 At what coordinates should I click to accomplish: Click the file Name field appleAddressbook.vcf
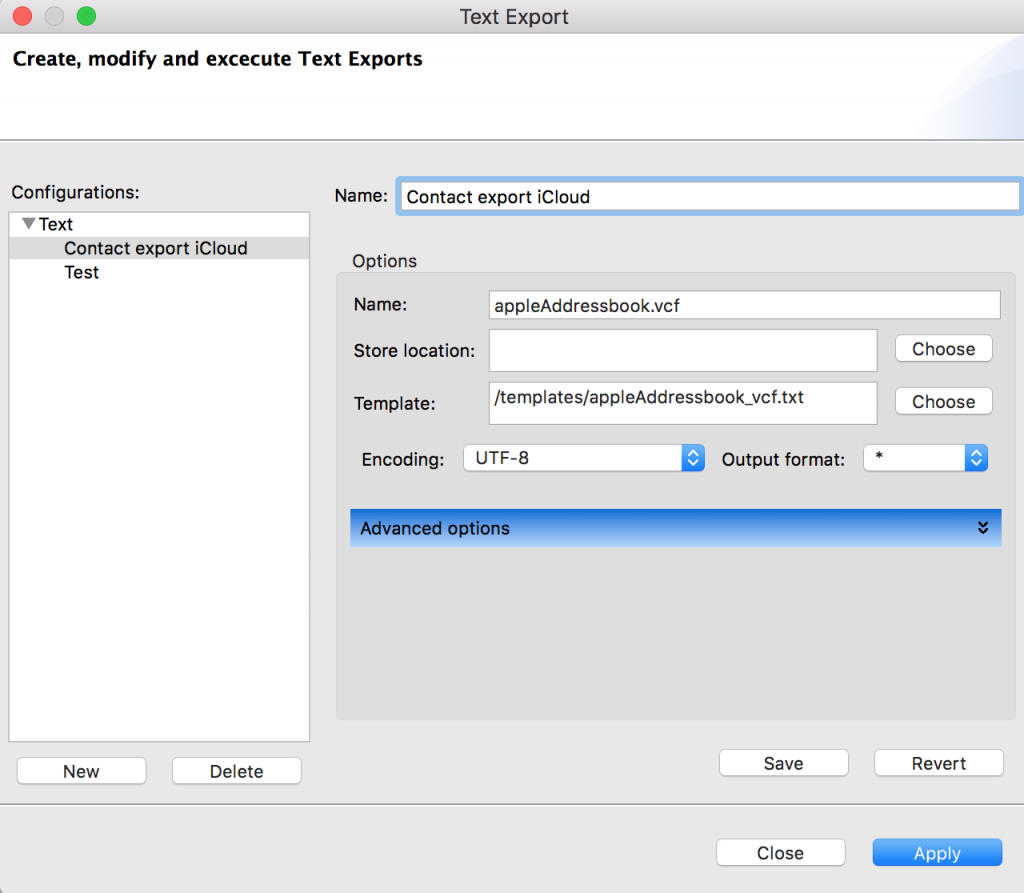click(744, 305)
